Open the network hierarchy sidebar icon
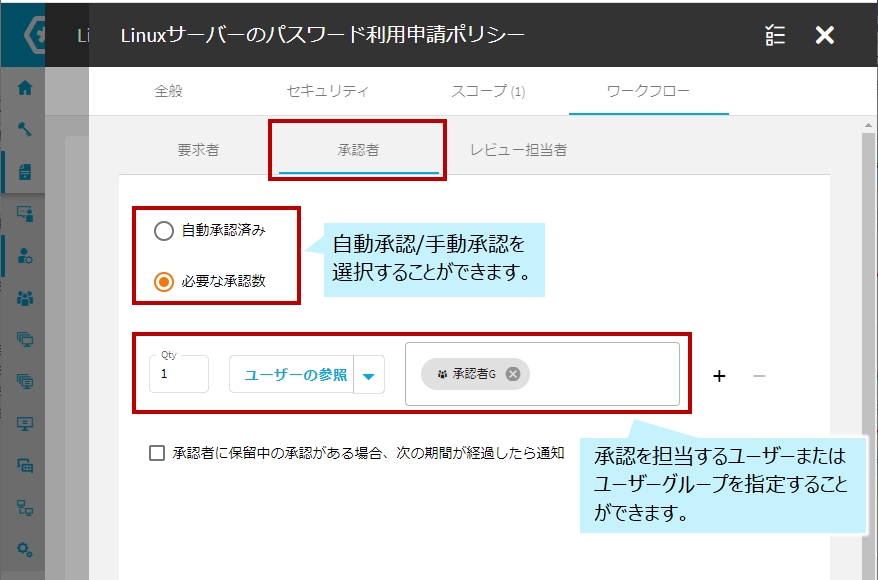This screenshot has height=580, width=878. click(25, 507)
